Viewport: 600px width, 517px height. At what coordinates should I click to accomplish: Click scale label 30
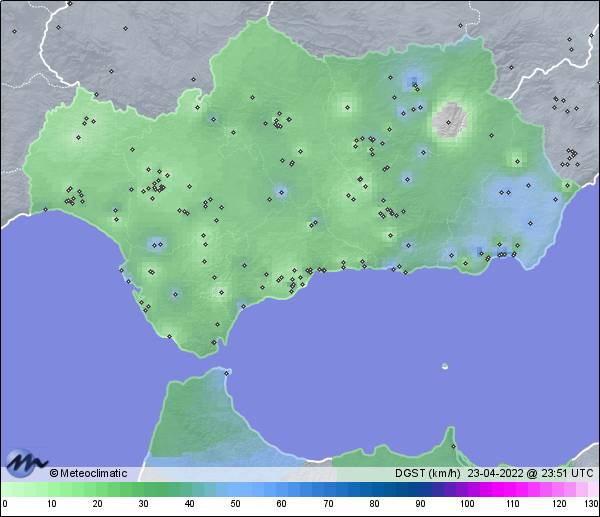tap(143, 504)
